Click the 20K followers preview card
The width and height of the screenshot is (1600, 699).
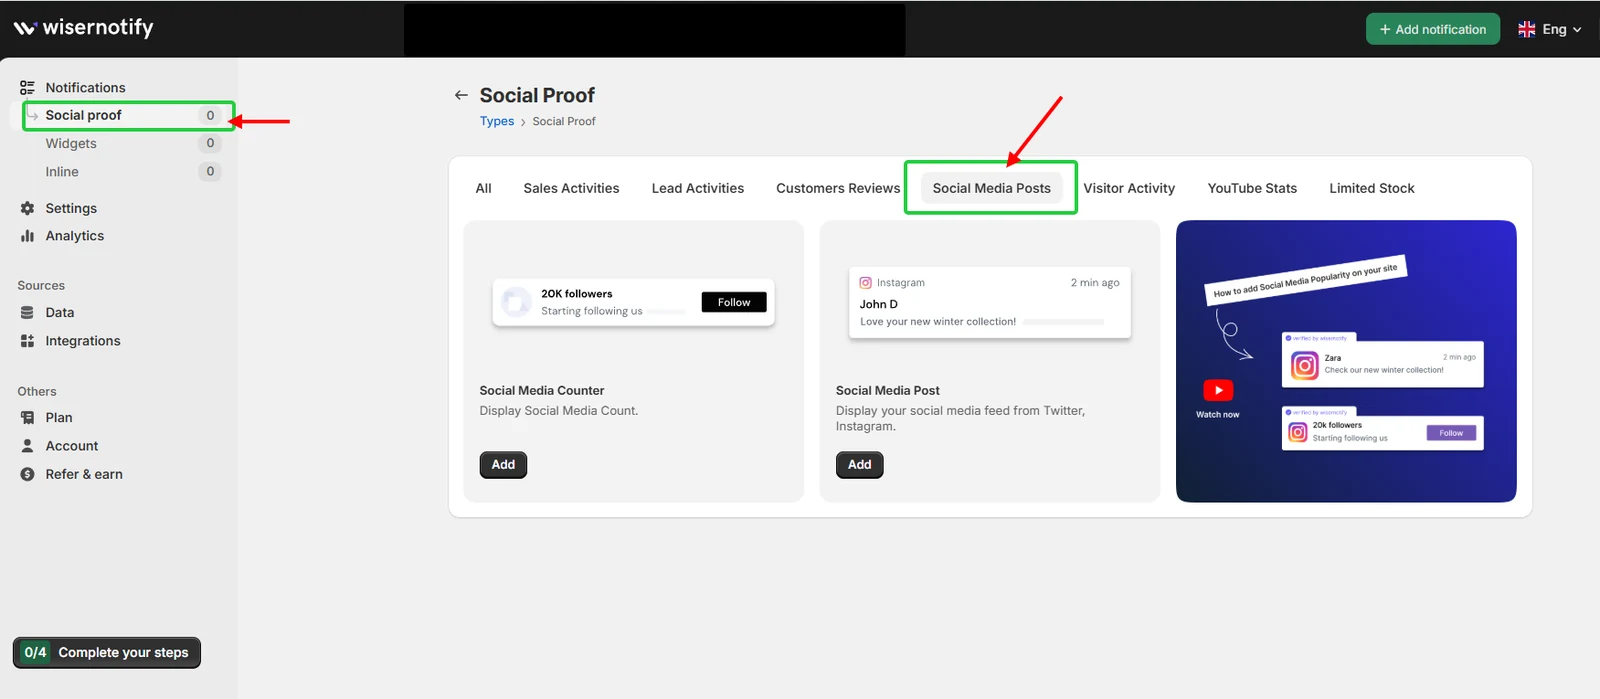tap(634, 302)
